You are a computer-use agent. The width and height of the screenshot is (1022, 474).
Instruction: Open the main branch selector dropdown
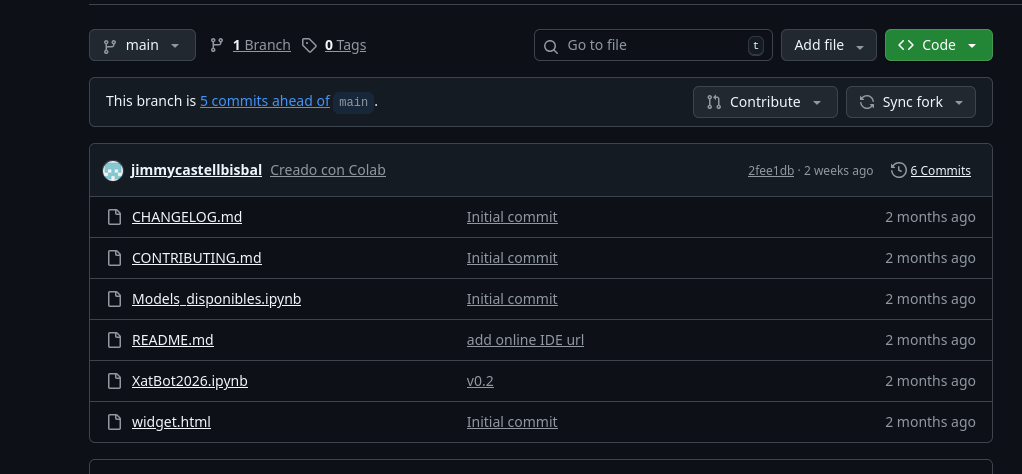click(142, 45)
